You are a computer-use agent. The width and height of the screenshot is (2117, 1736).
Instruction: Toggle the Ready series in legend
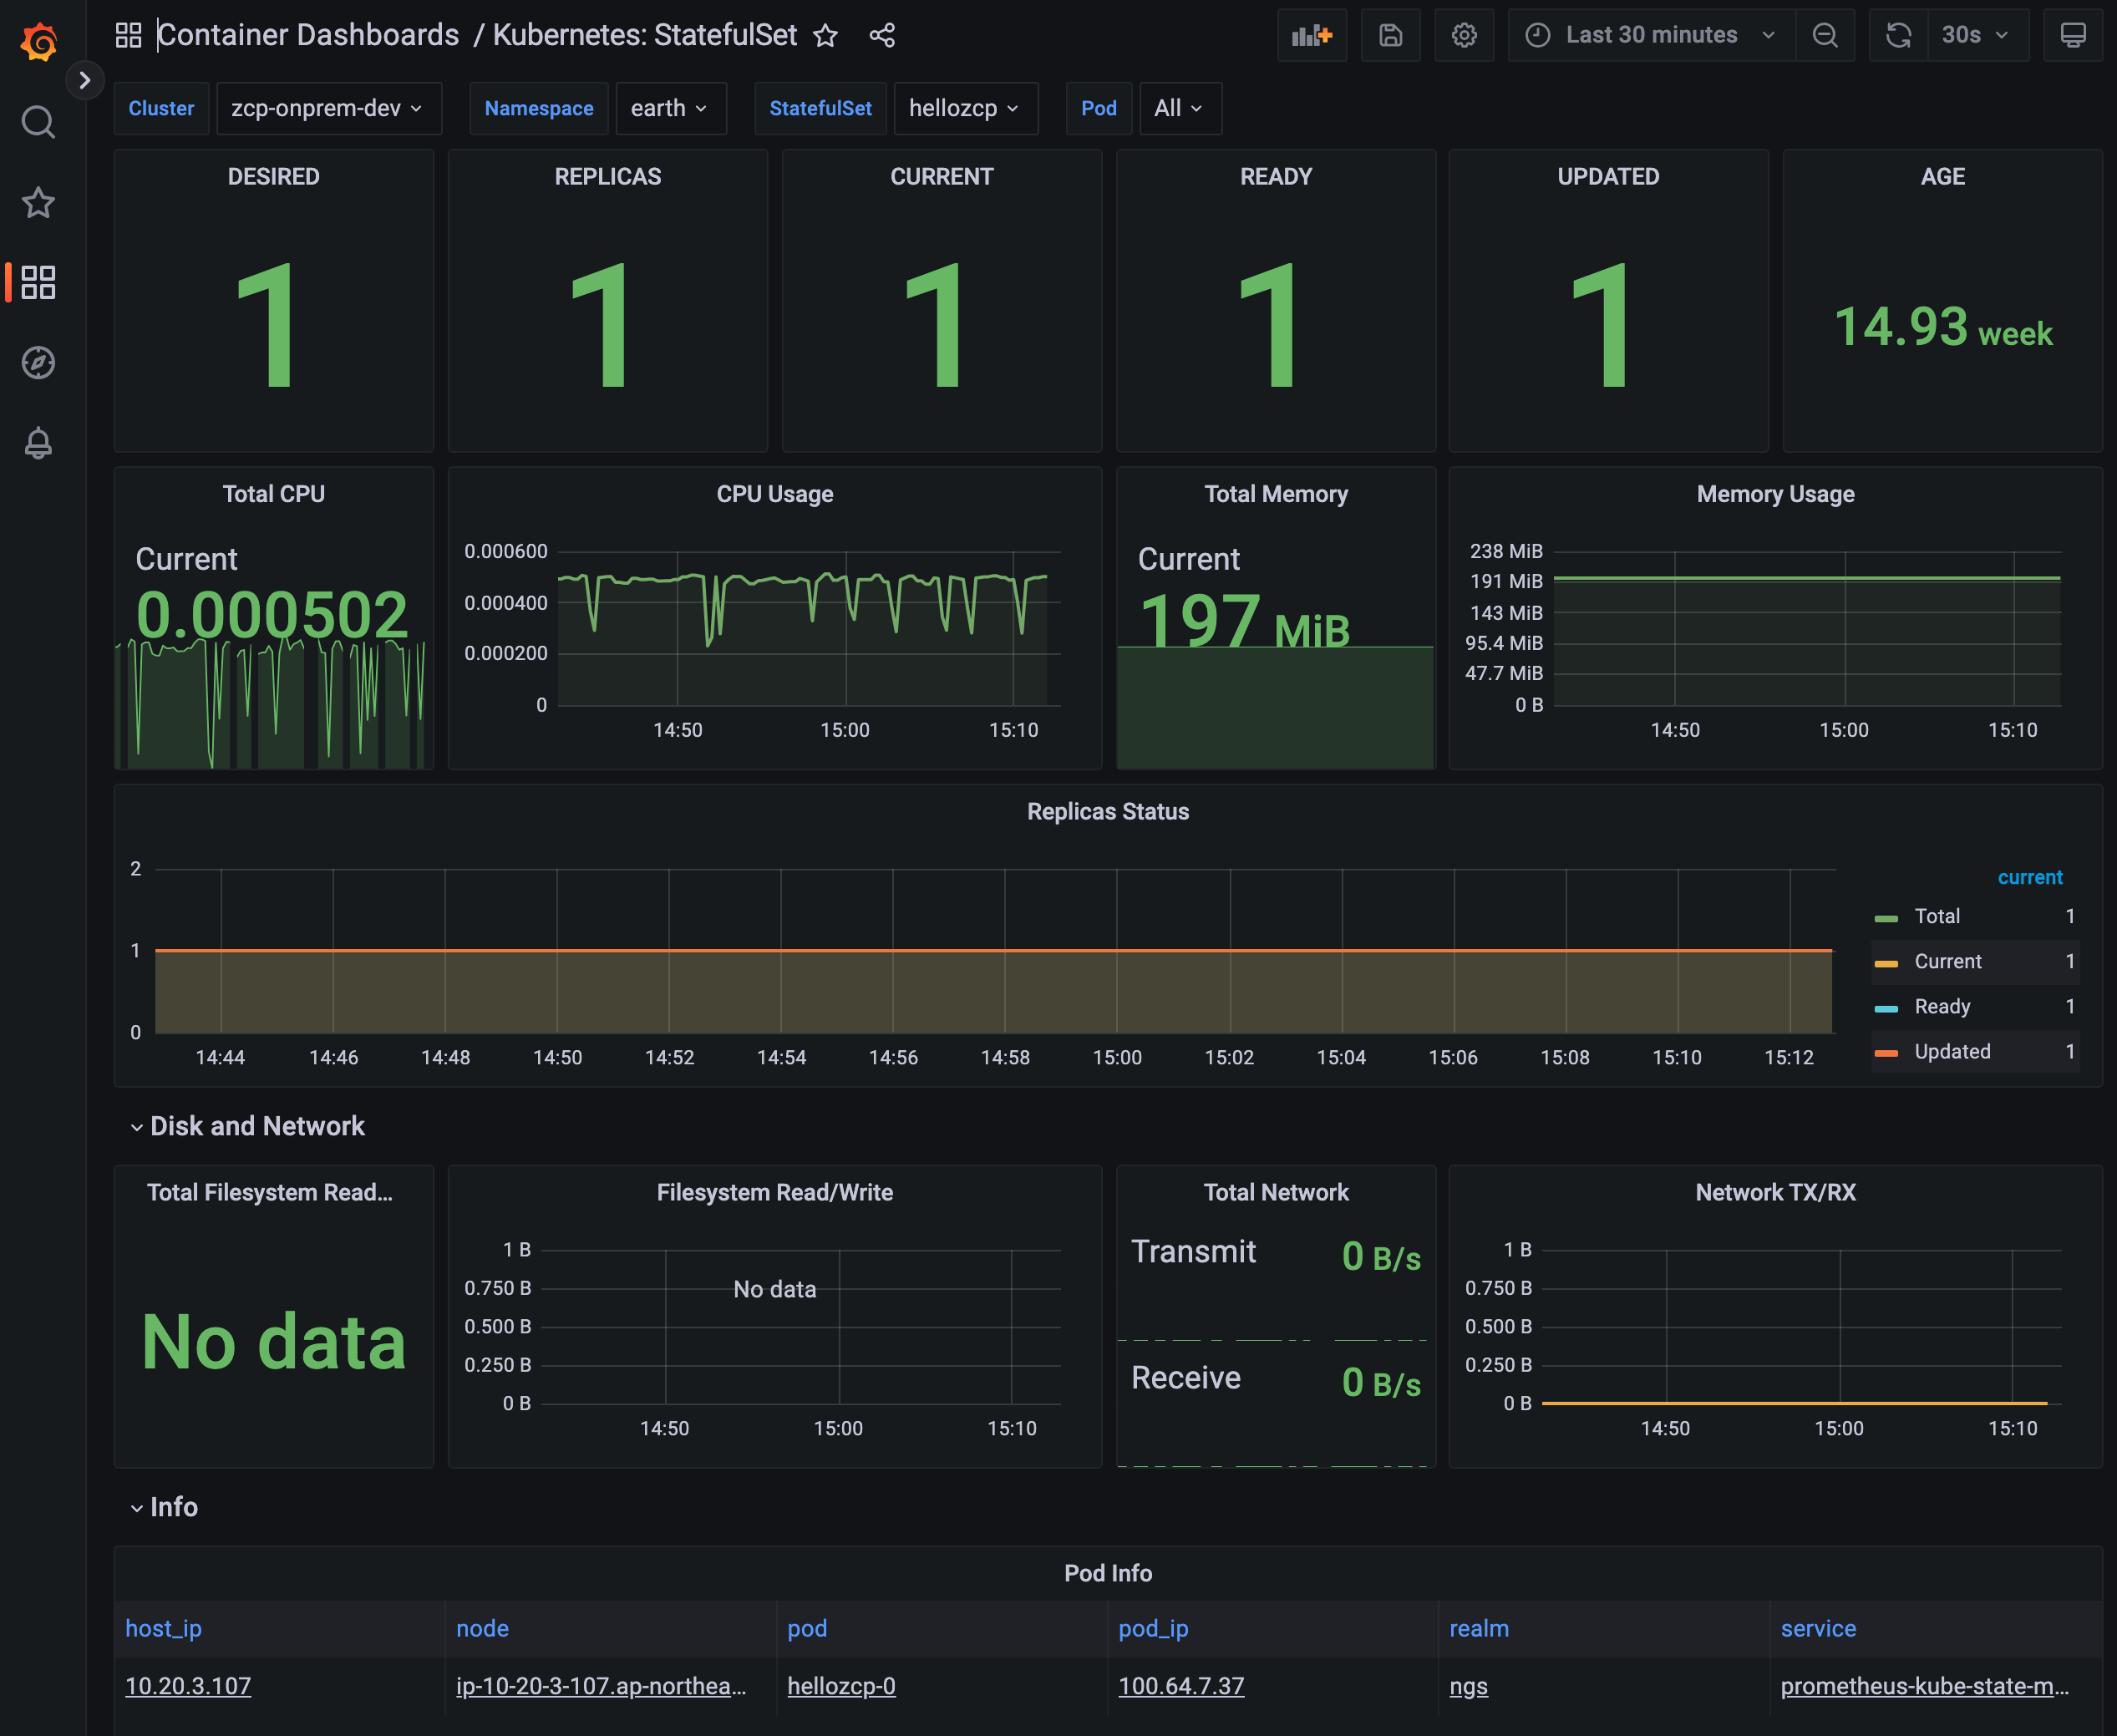tap(1942, 1006)
